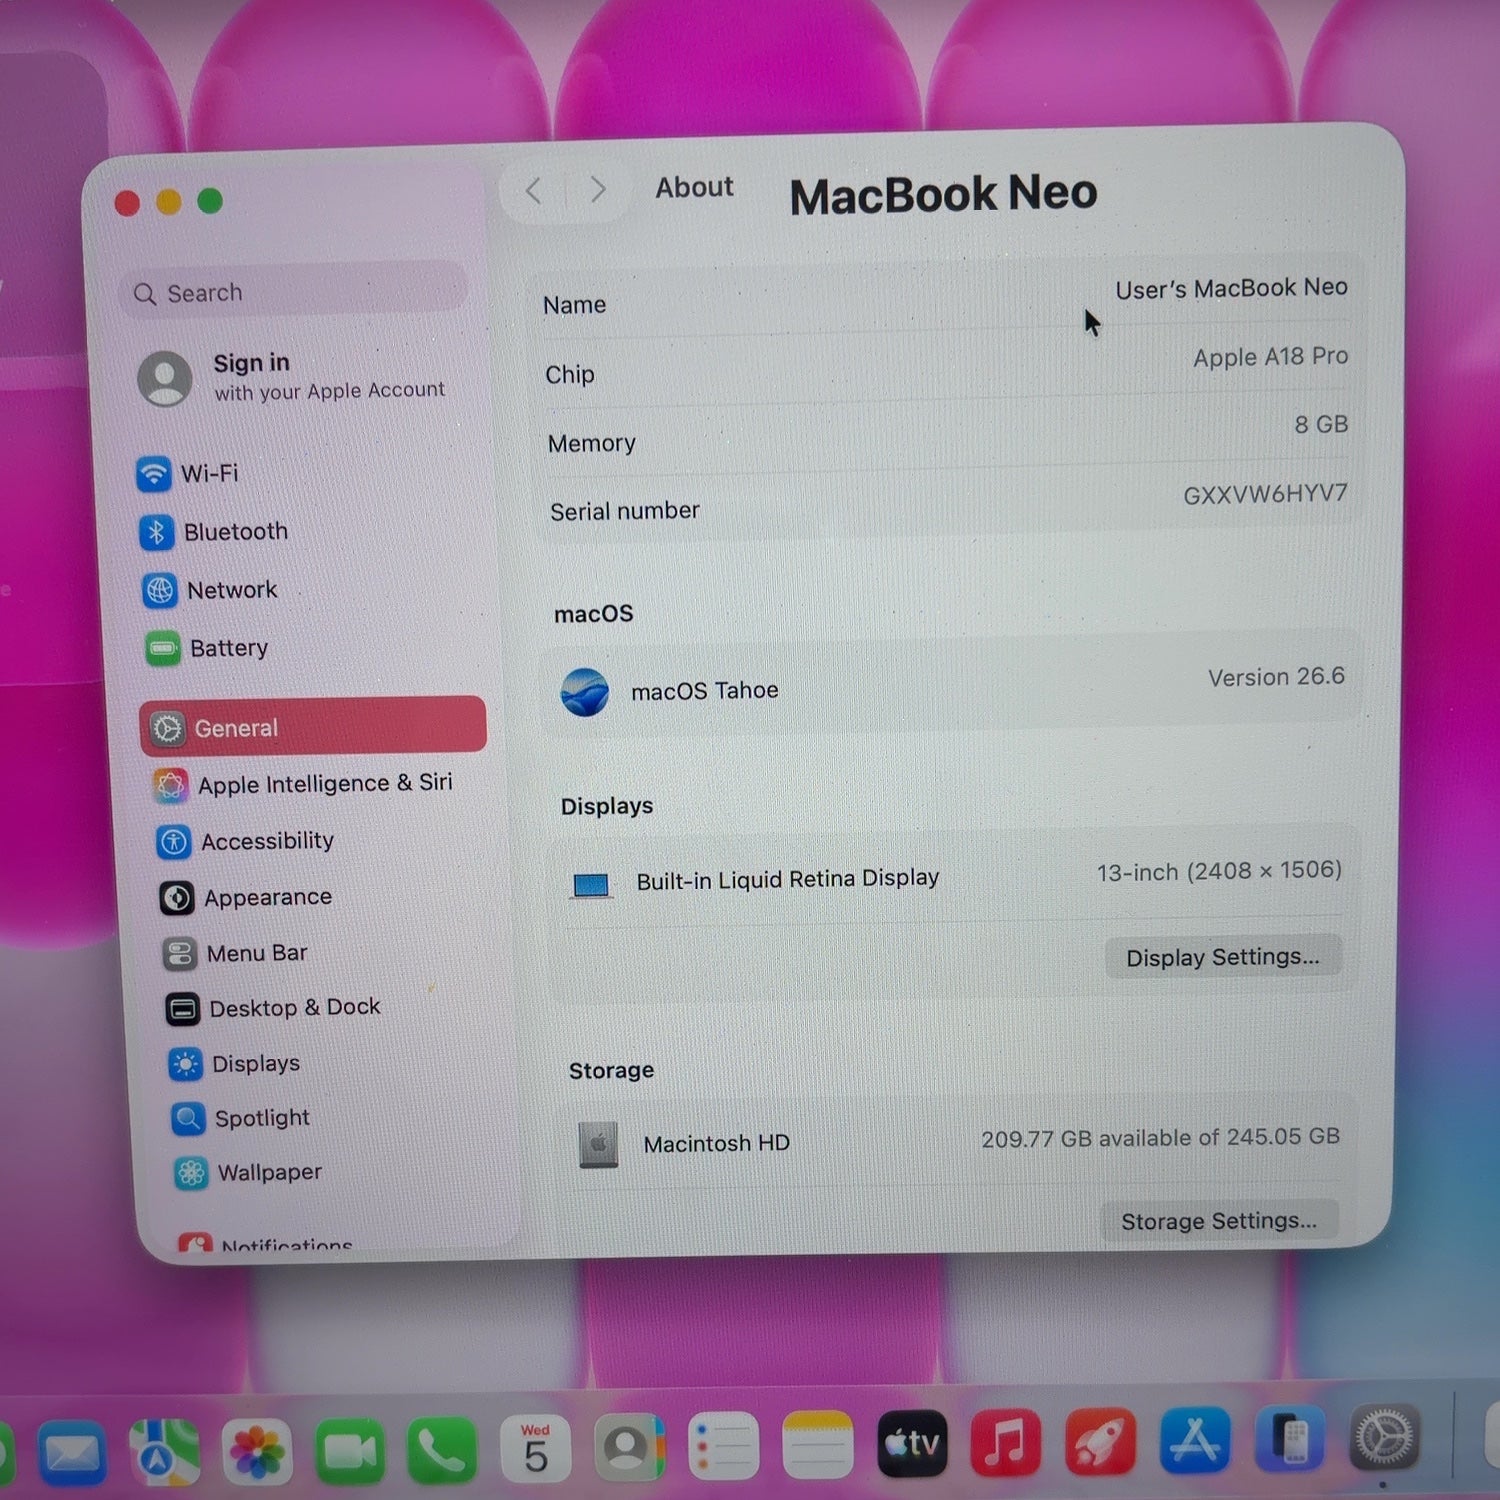
Task: Open Bluetooth settings in the sidebar
Action: (x=213, y=531)
